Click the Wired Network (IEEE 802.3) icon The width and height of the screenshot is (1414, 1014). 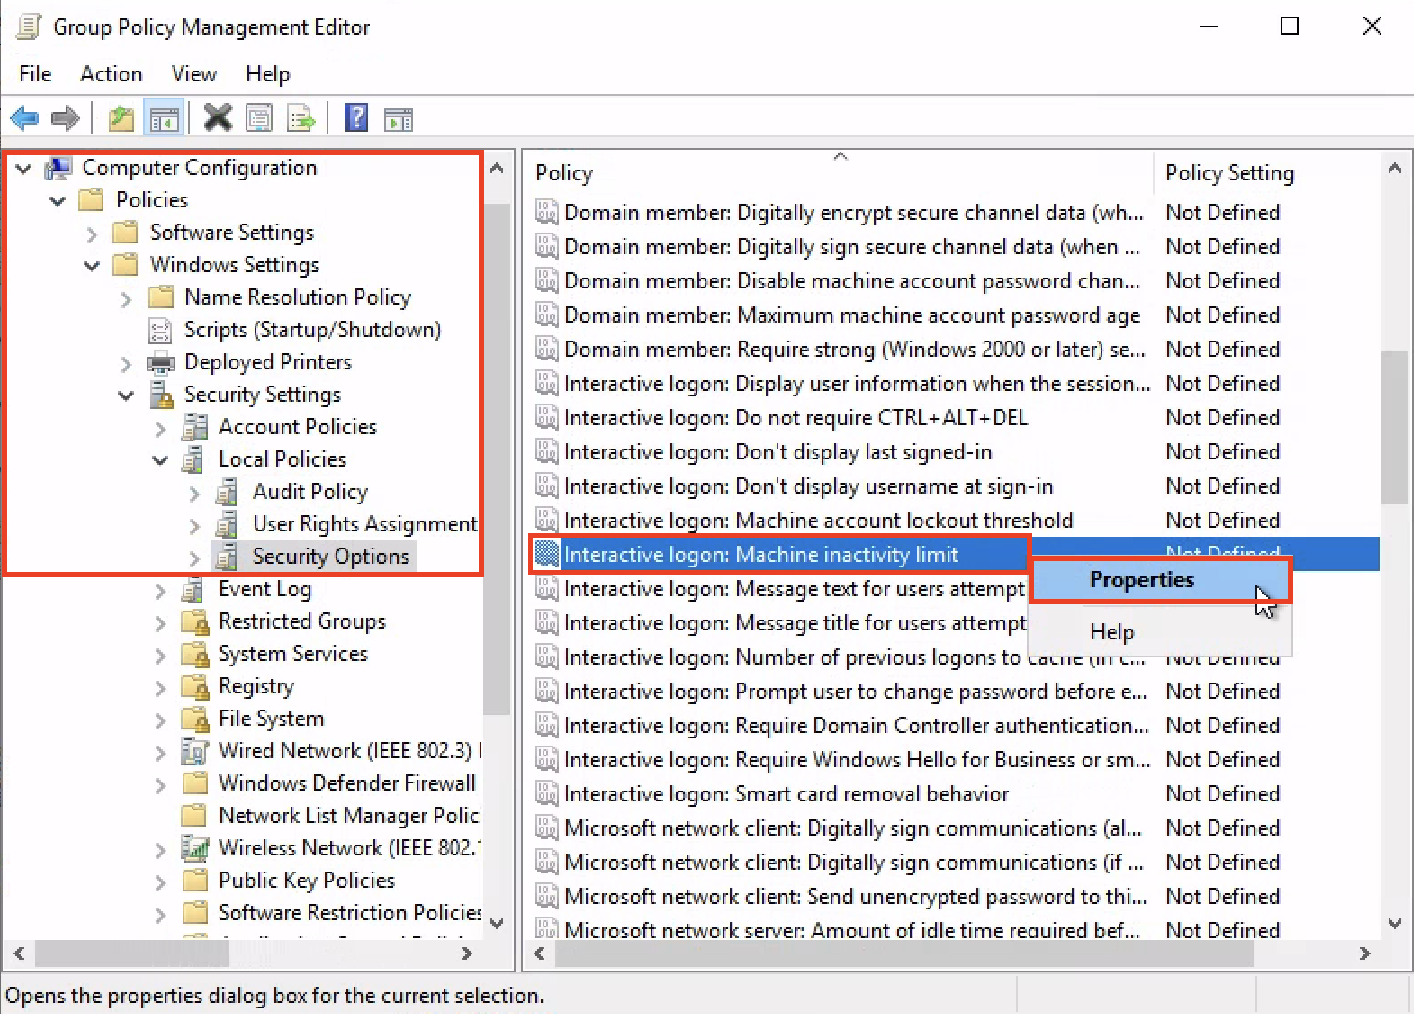point(194,751)
